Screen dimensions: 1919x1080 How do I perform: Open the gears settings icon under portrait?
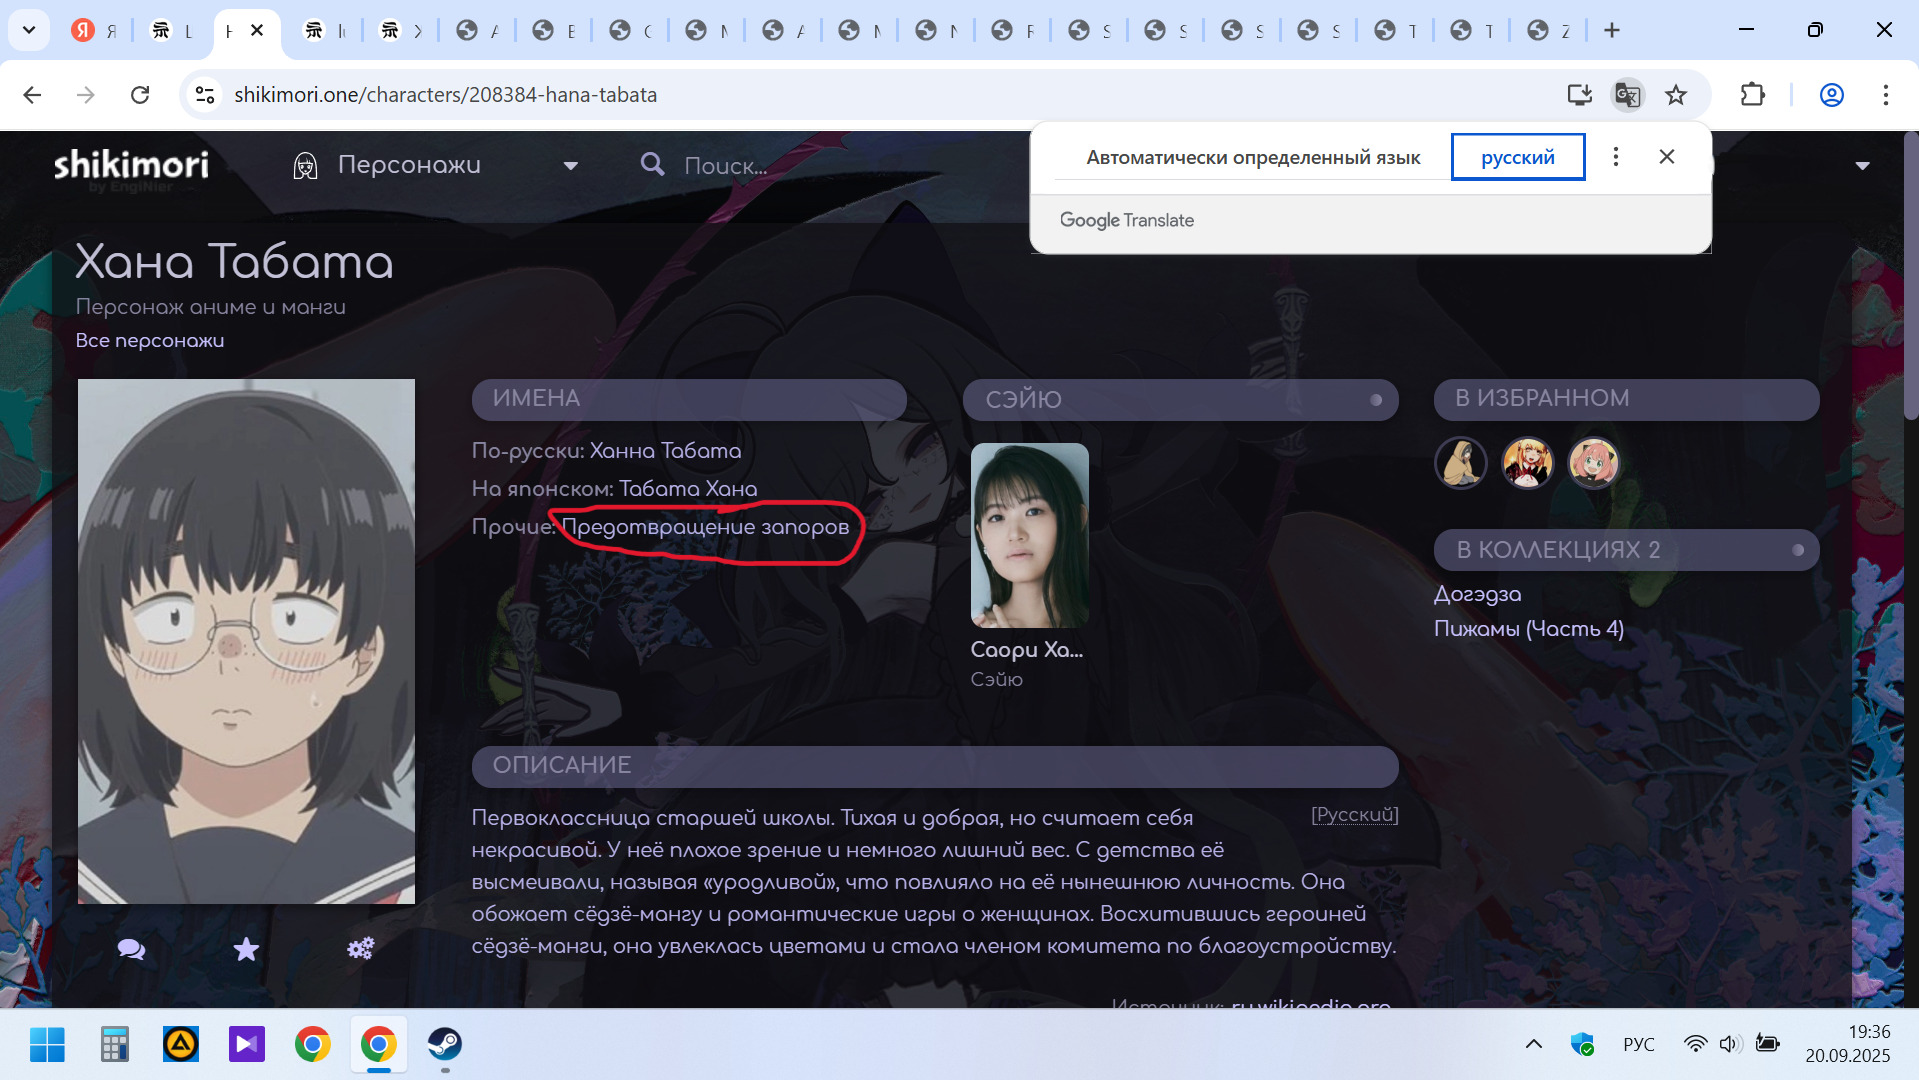click(360, 948)
